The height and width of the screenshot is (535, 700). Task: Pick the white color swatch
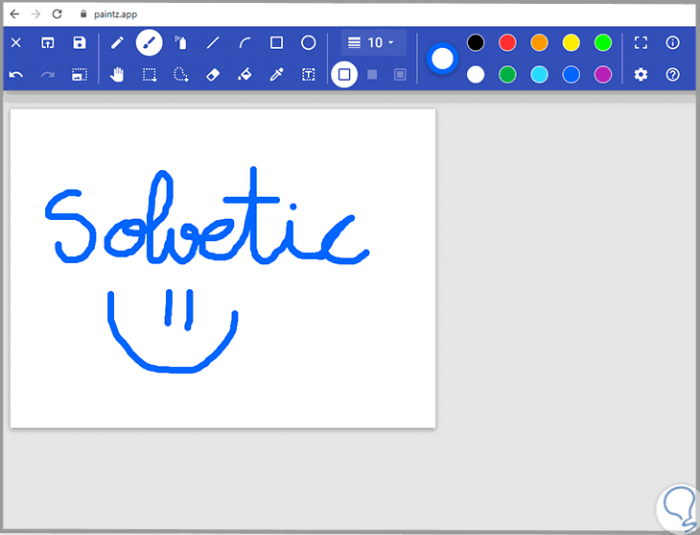pyautogui.click(x=475, y=75)
